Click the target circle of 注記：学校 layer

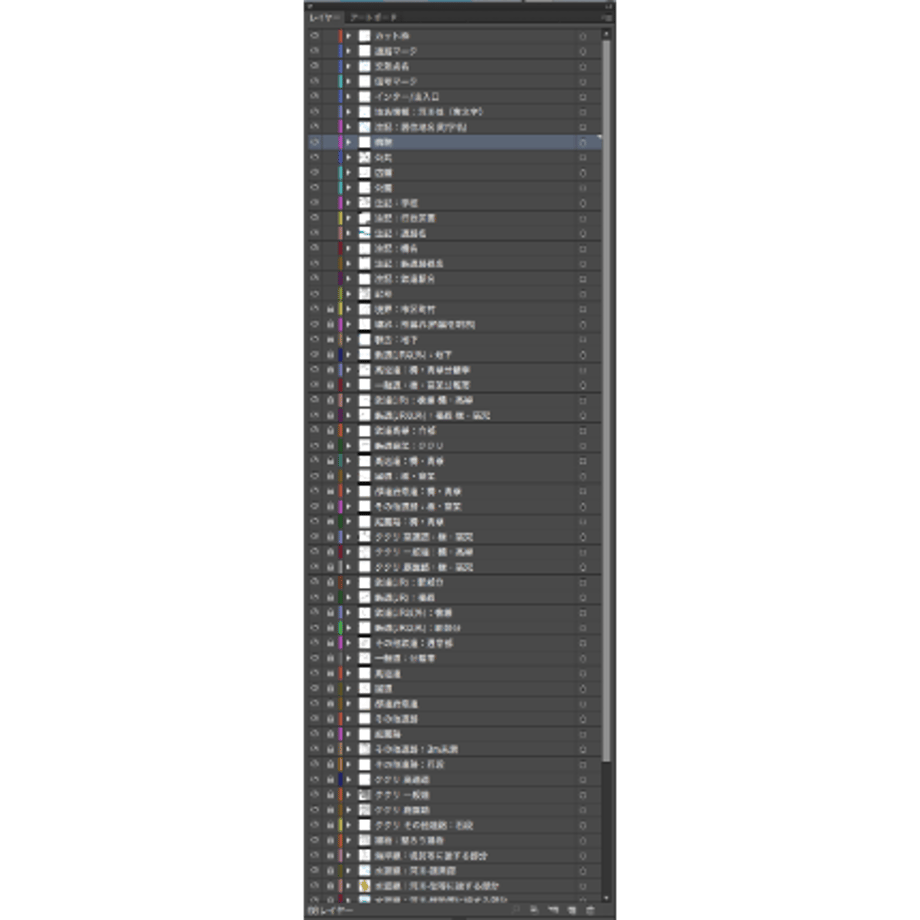[583, 203]
